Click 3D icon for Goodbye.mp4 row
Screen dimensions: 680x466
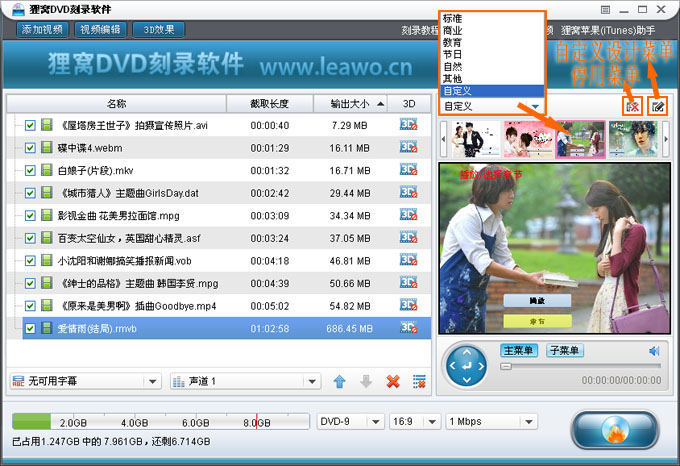[x=409, y=305]
